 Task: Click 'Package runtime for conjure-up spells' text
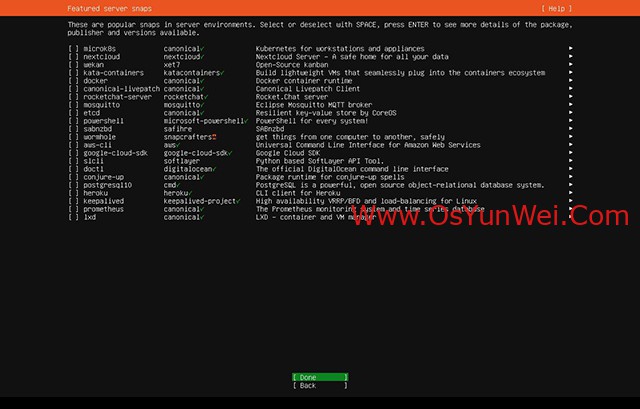coord(330,177)
